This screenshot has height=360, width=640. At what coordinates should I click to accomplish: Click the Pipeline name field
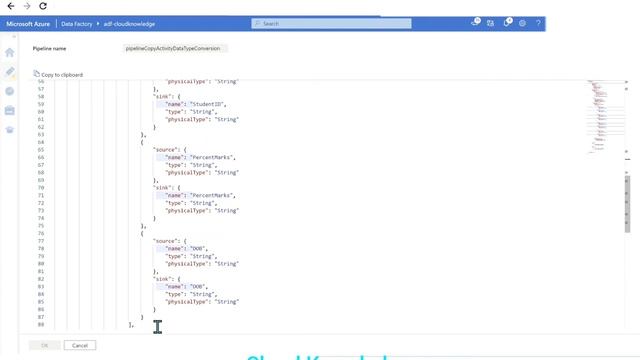pos(175,48)
